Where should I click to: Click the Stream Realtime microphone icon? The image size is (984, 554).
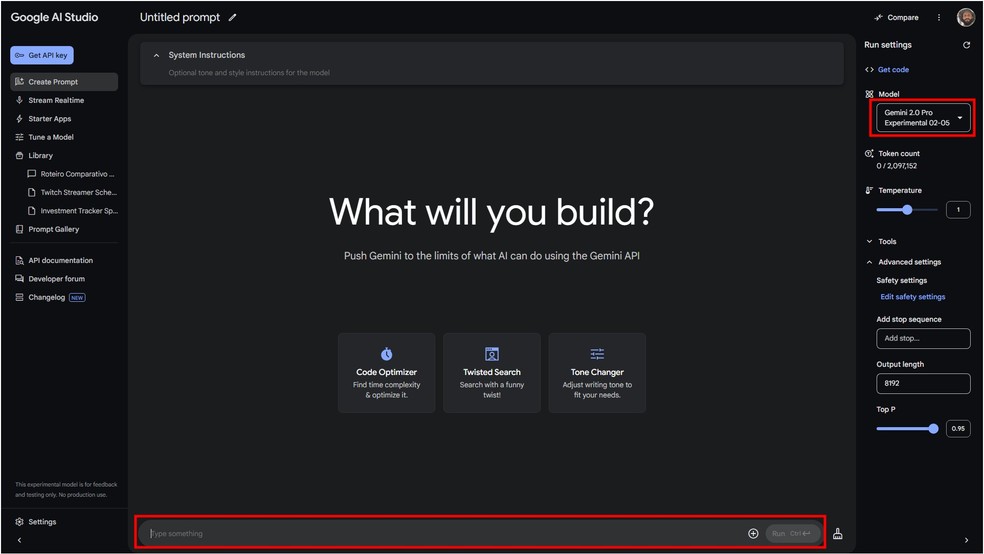(19, 100)
